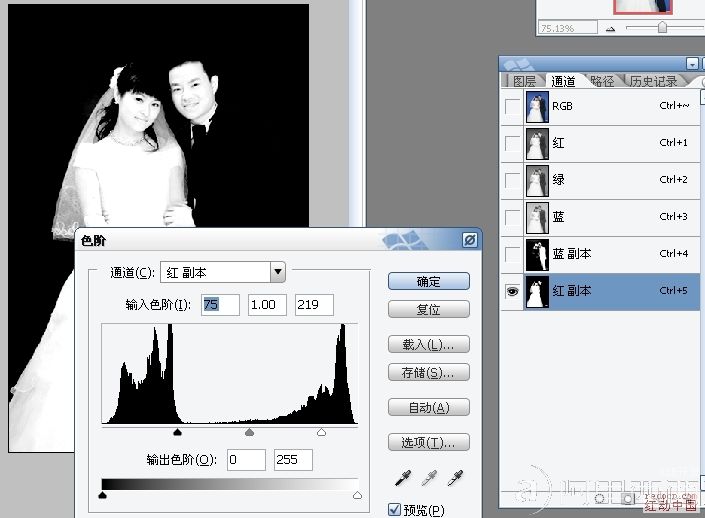
Task: Click the Levels dialog close icon
Action: (469, 240)
